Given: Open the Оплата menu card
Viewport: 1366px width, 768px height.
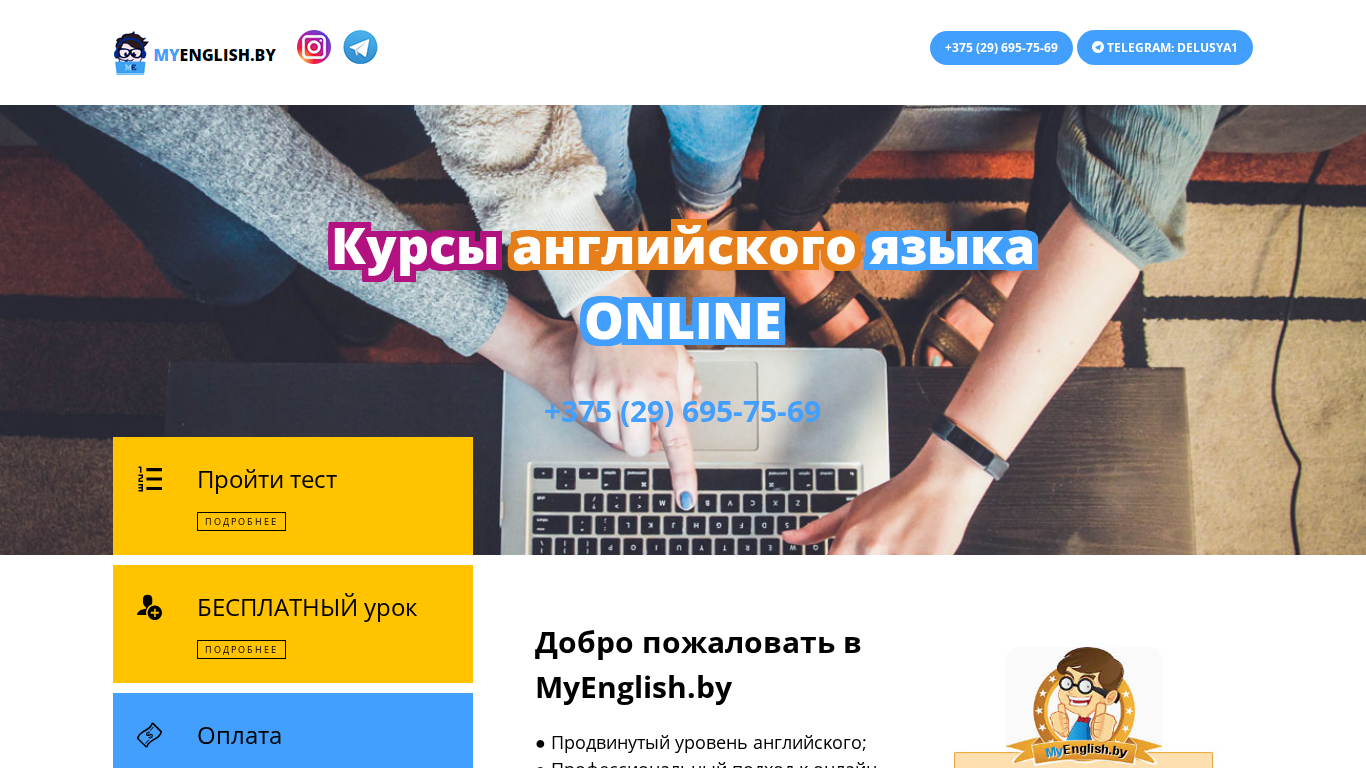Looking at the screenshot, I should point(293,731).
